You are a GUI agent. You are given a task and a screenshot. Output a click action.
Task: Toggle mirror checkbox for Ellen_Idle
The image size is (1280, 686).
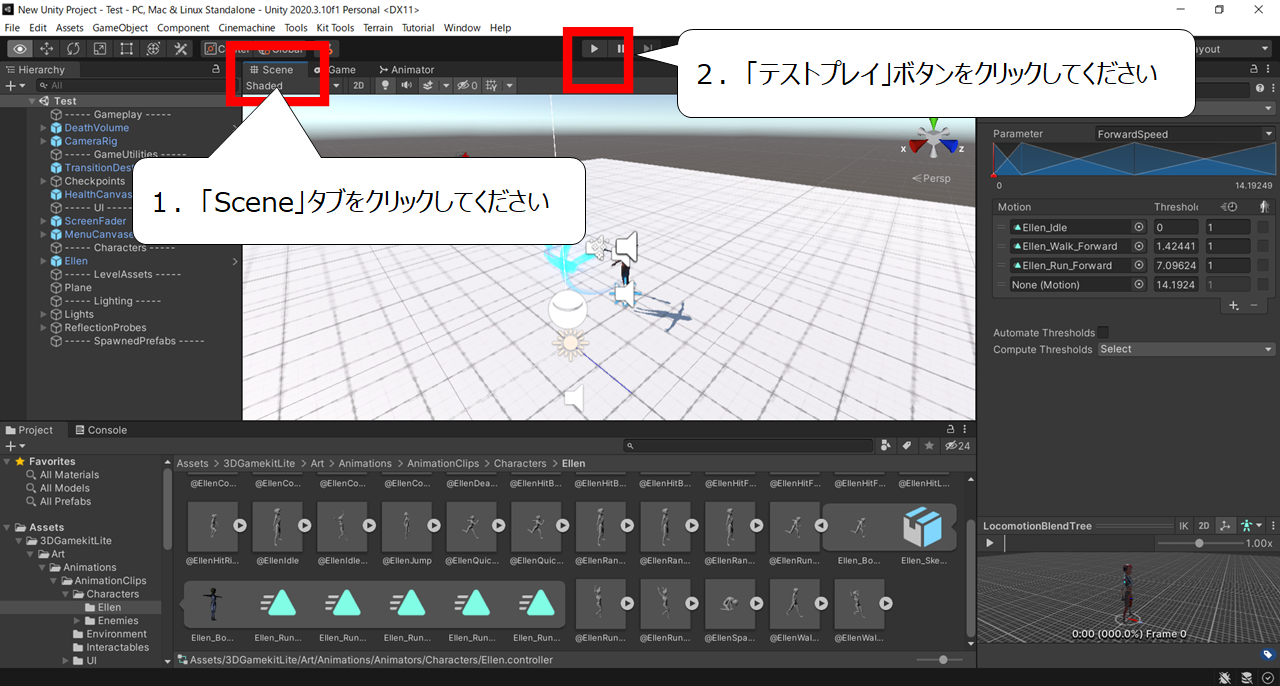[1264, 227]
